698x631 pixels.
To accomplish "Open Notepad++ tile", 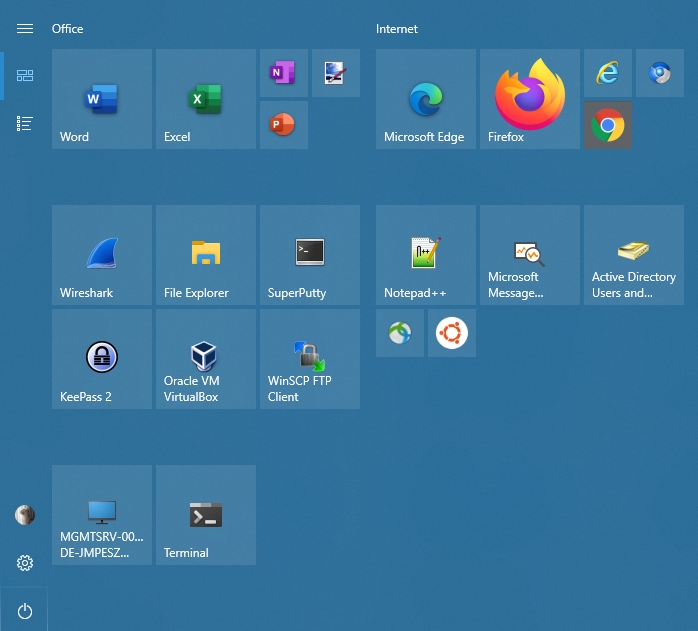I will [426, 255].
